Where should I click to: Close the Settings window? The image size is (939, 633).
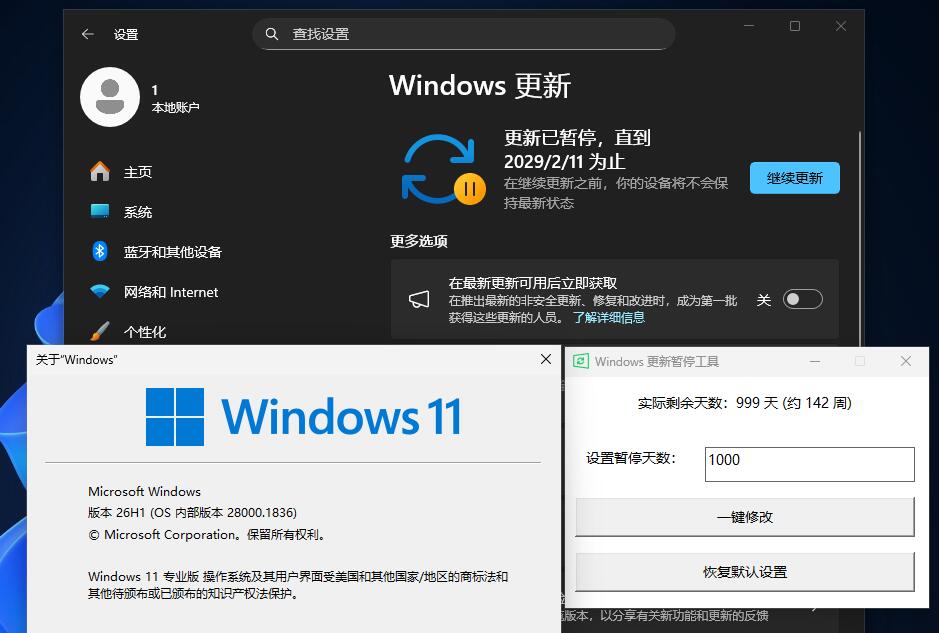(x=841, y=26)
